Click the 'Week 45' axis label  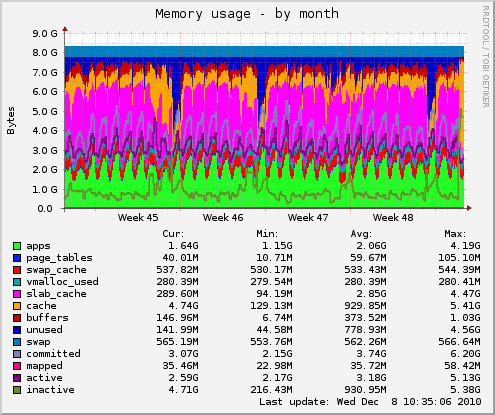[x=138, y=218]
